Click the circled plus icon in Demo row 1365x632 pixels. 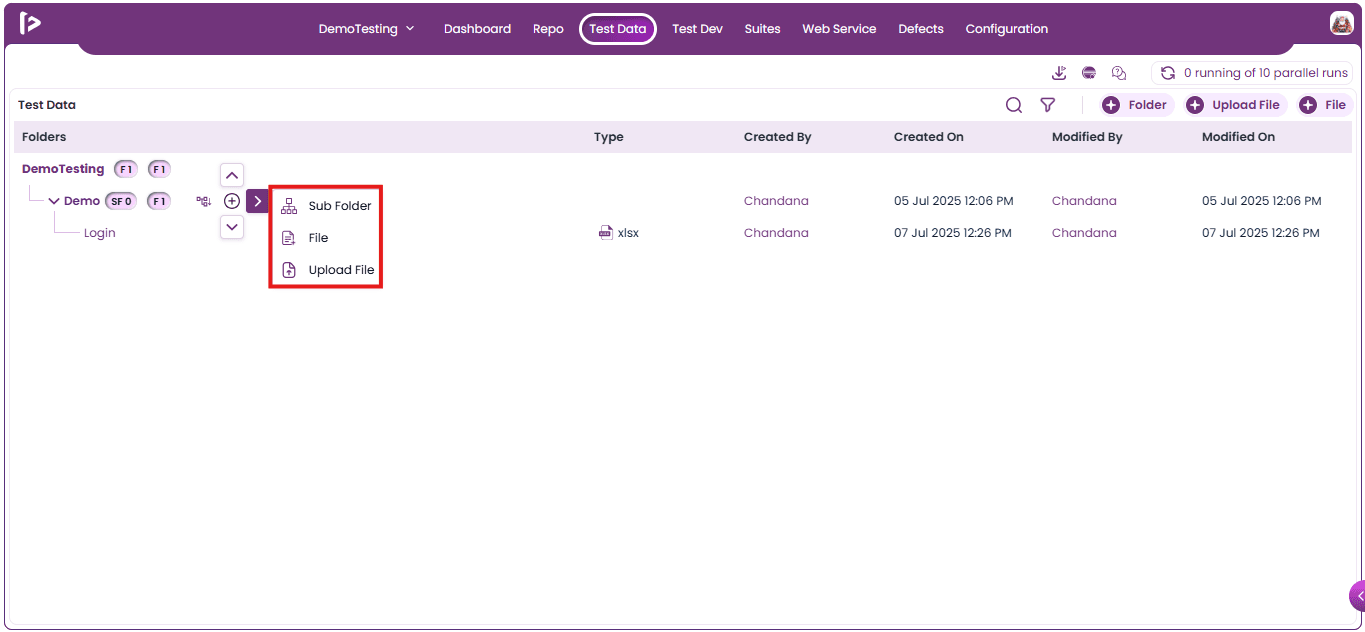232,201
